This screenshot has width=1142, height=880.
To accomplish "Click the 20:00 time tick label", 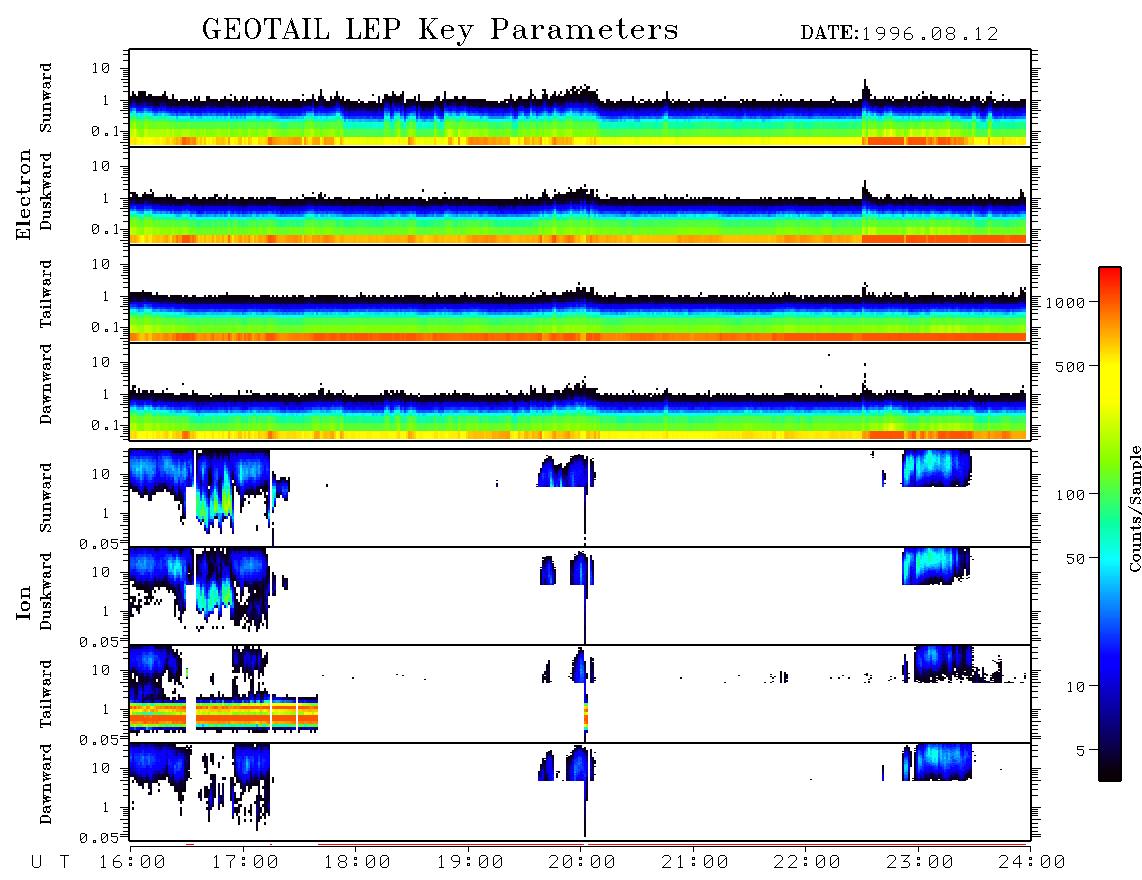I will point(582,863).
